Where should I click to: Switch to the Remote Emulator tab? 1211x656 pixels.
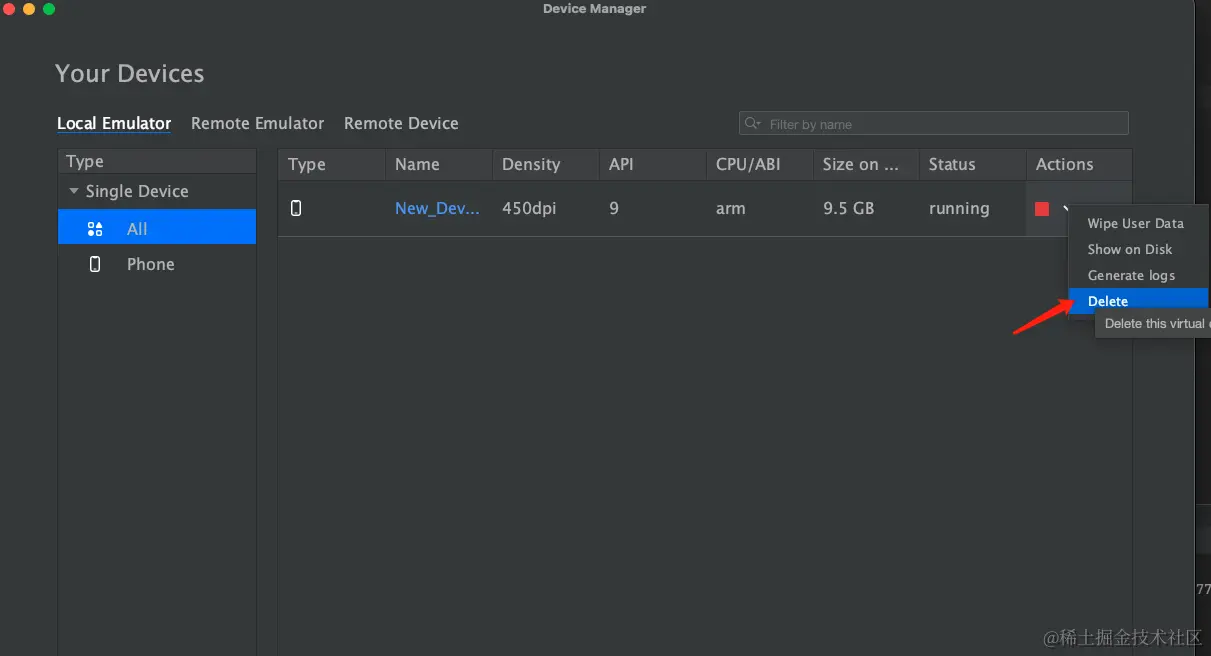point(257,123)
